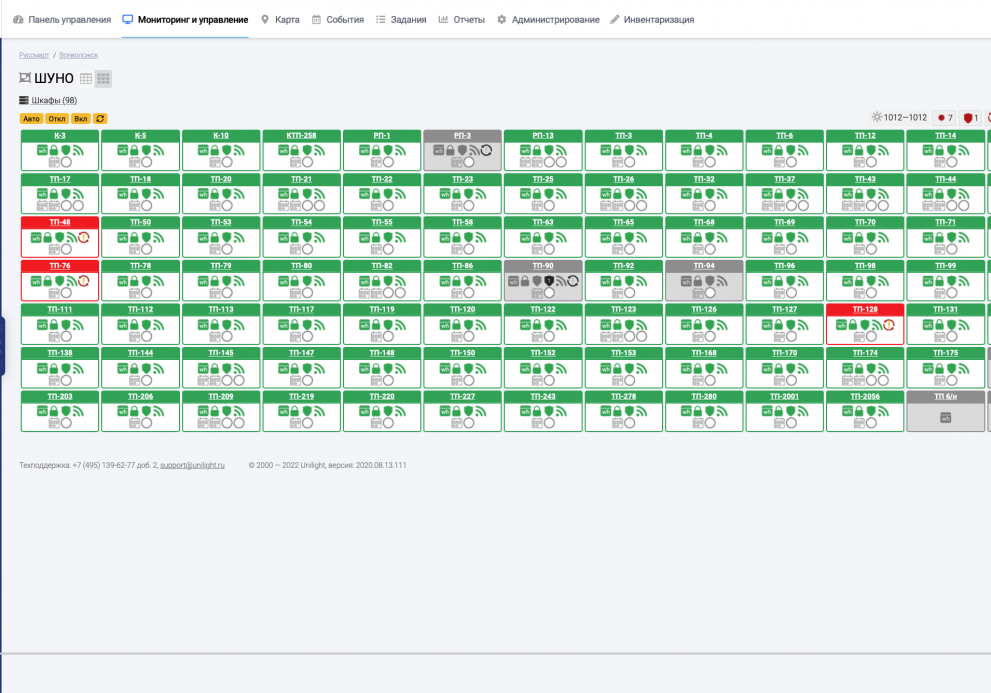Open the Всеволожск breadcrumb link

[x=78, y=55]
